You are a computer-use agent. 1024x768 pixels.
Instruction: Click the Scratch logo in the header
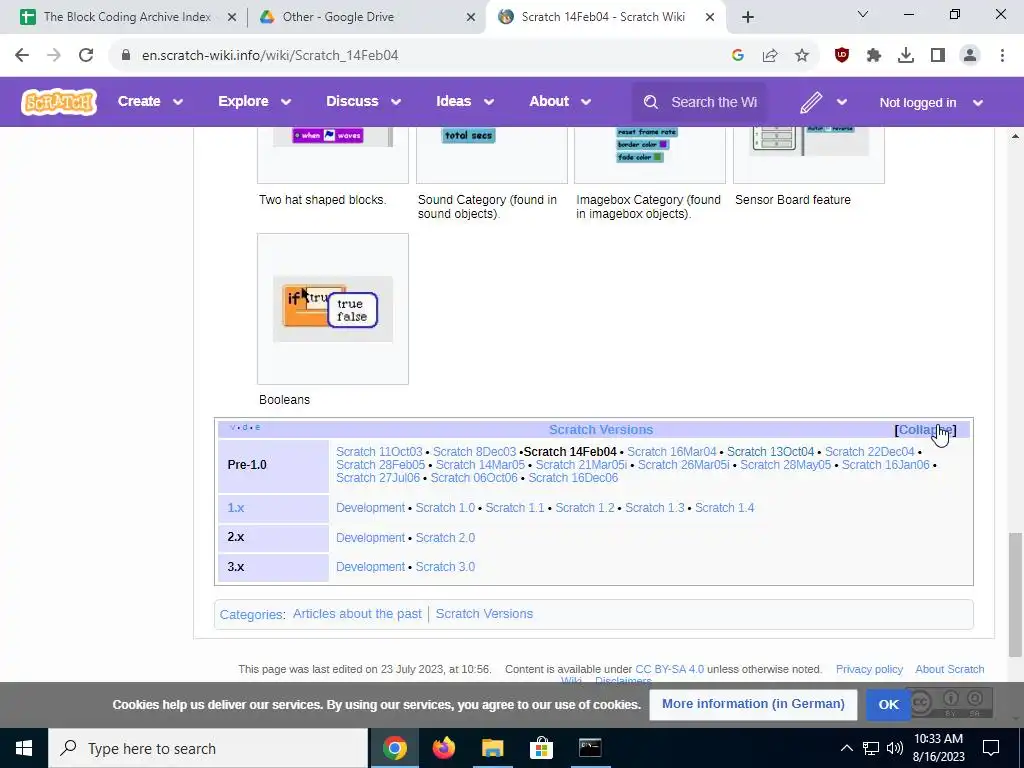[59, 102]
